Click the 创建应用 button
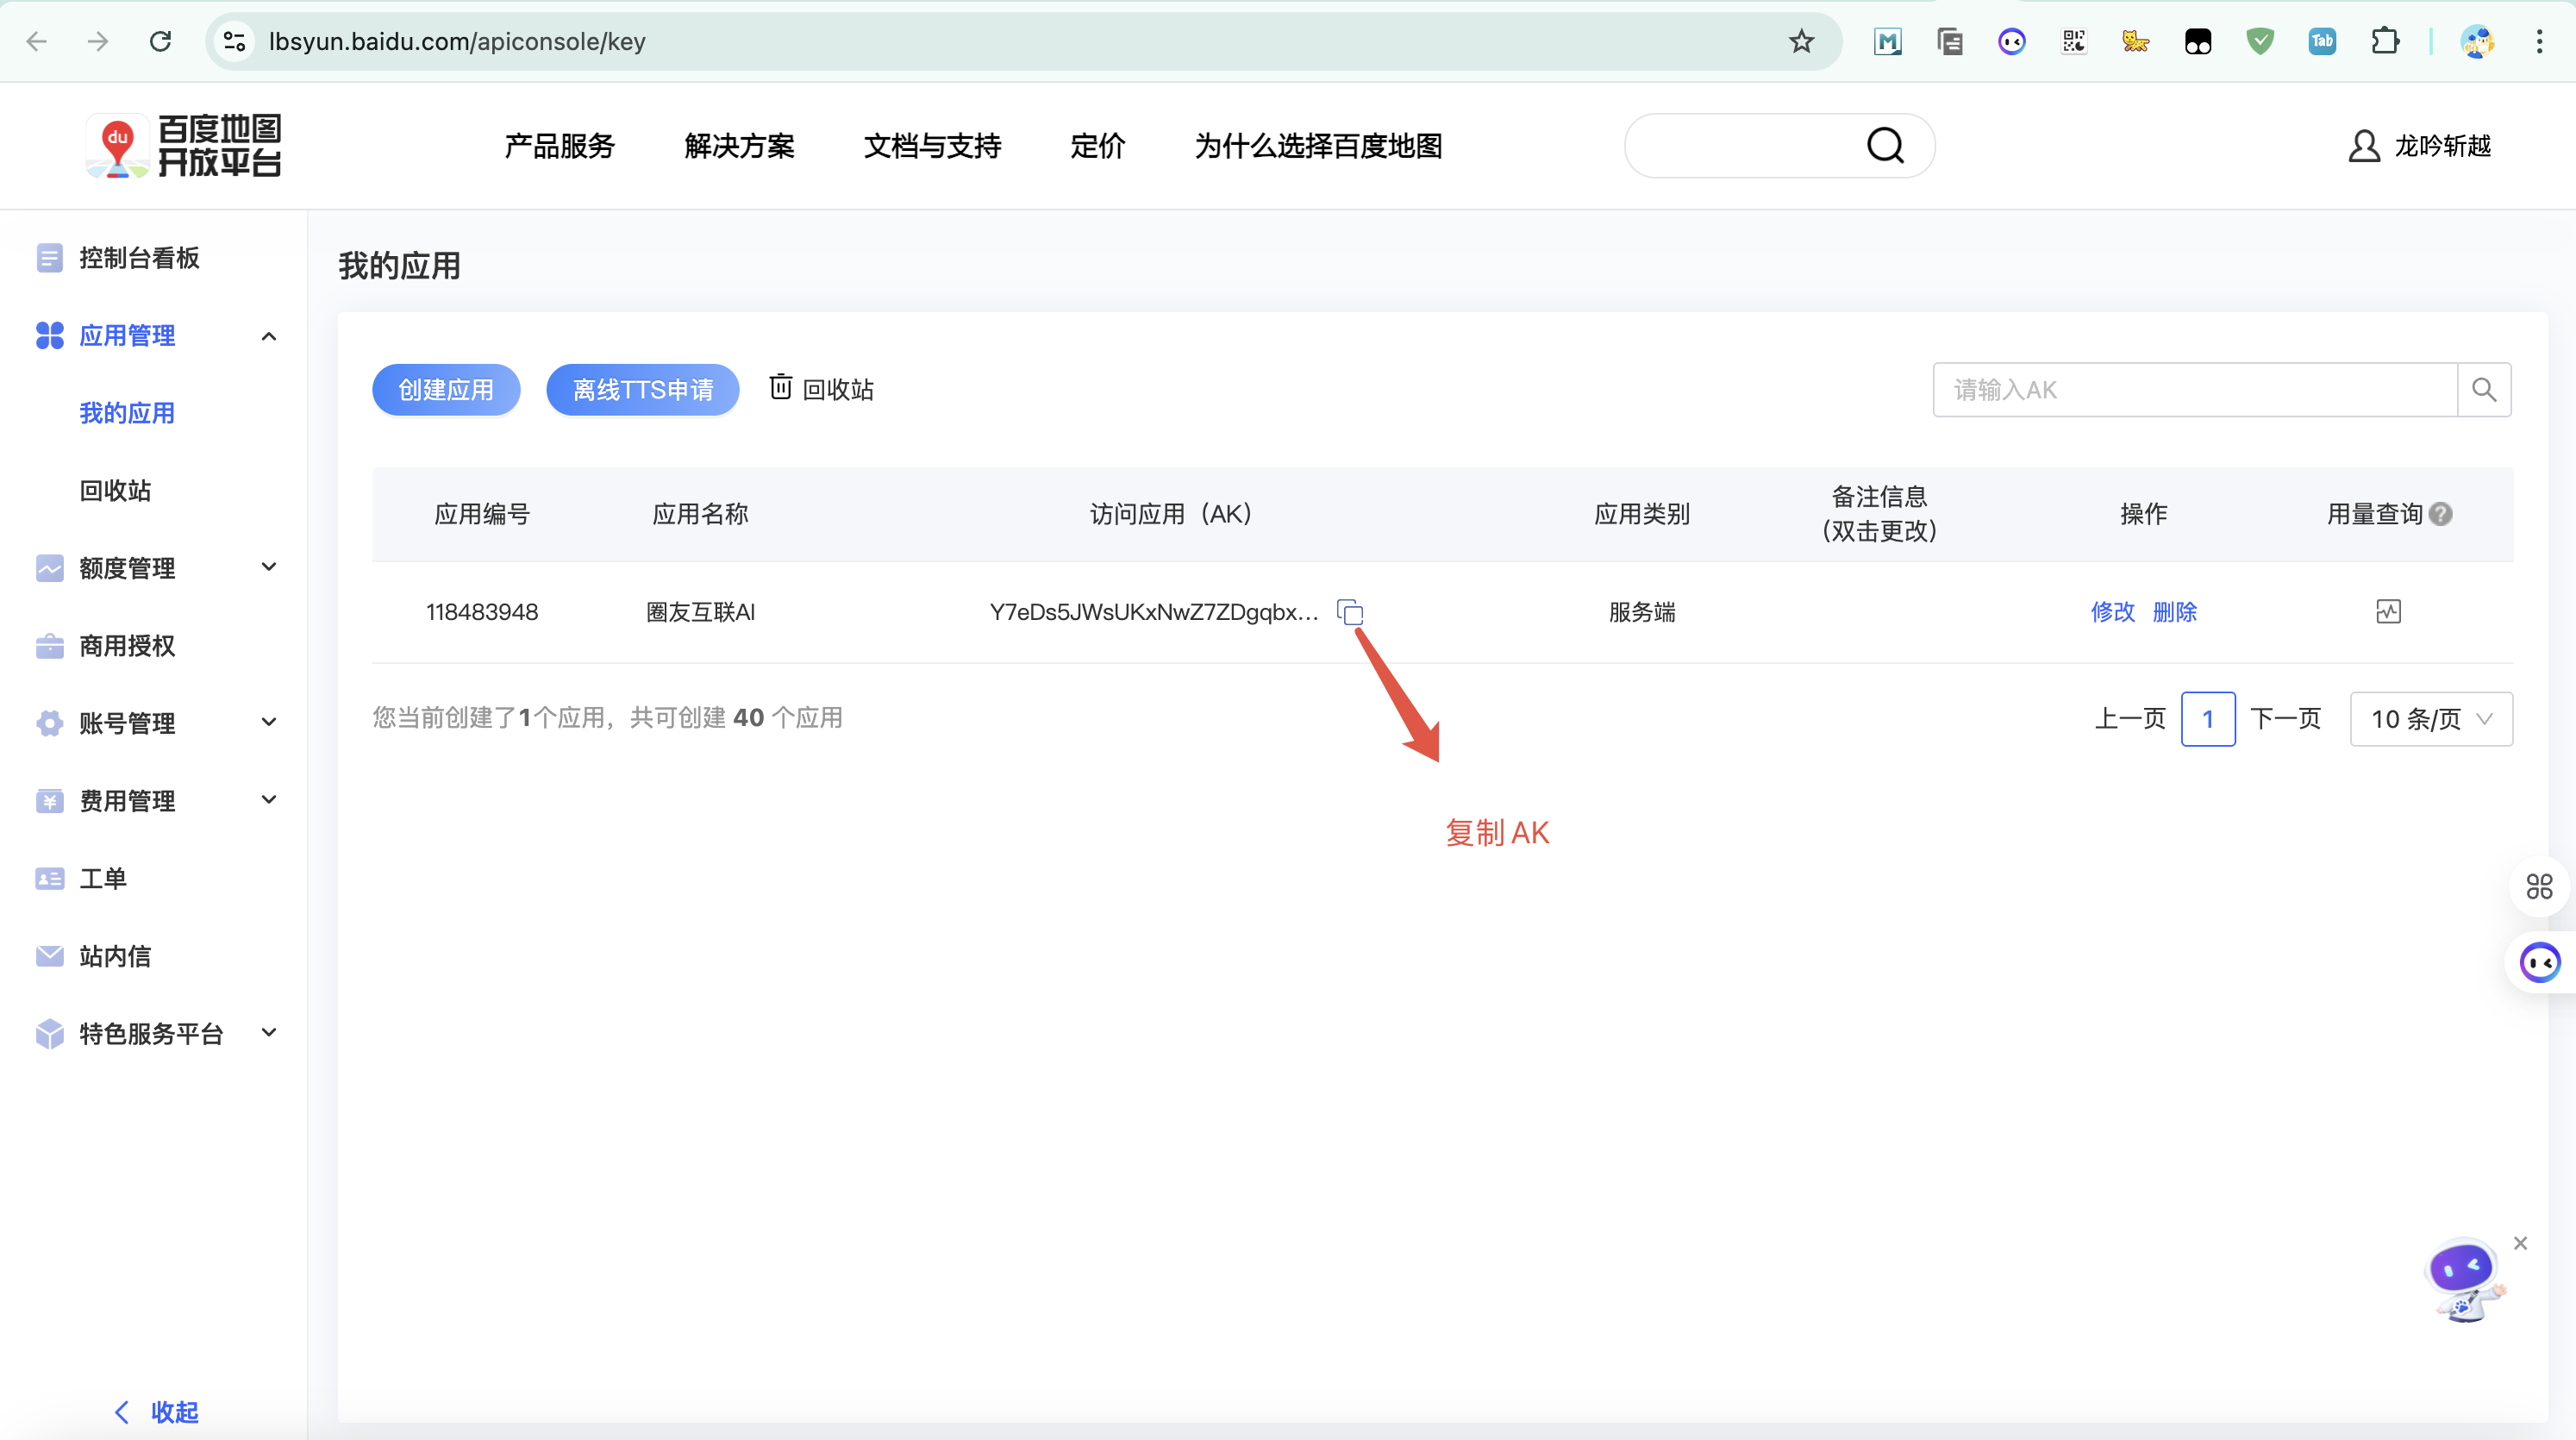The width and height of the screenshot is (2576, 1440). [x=446, y=390]
